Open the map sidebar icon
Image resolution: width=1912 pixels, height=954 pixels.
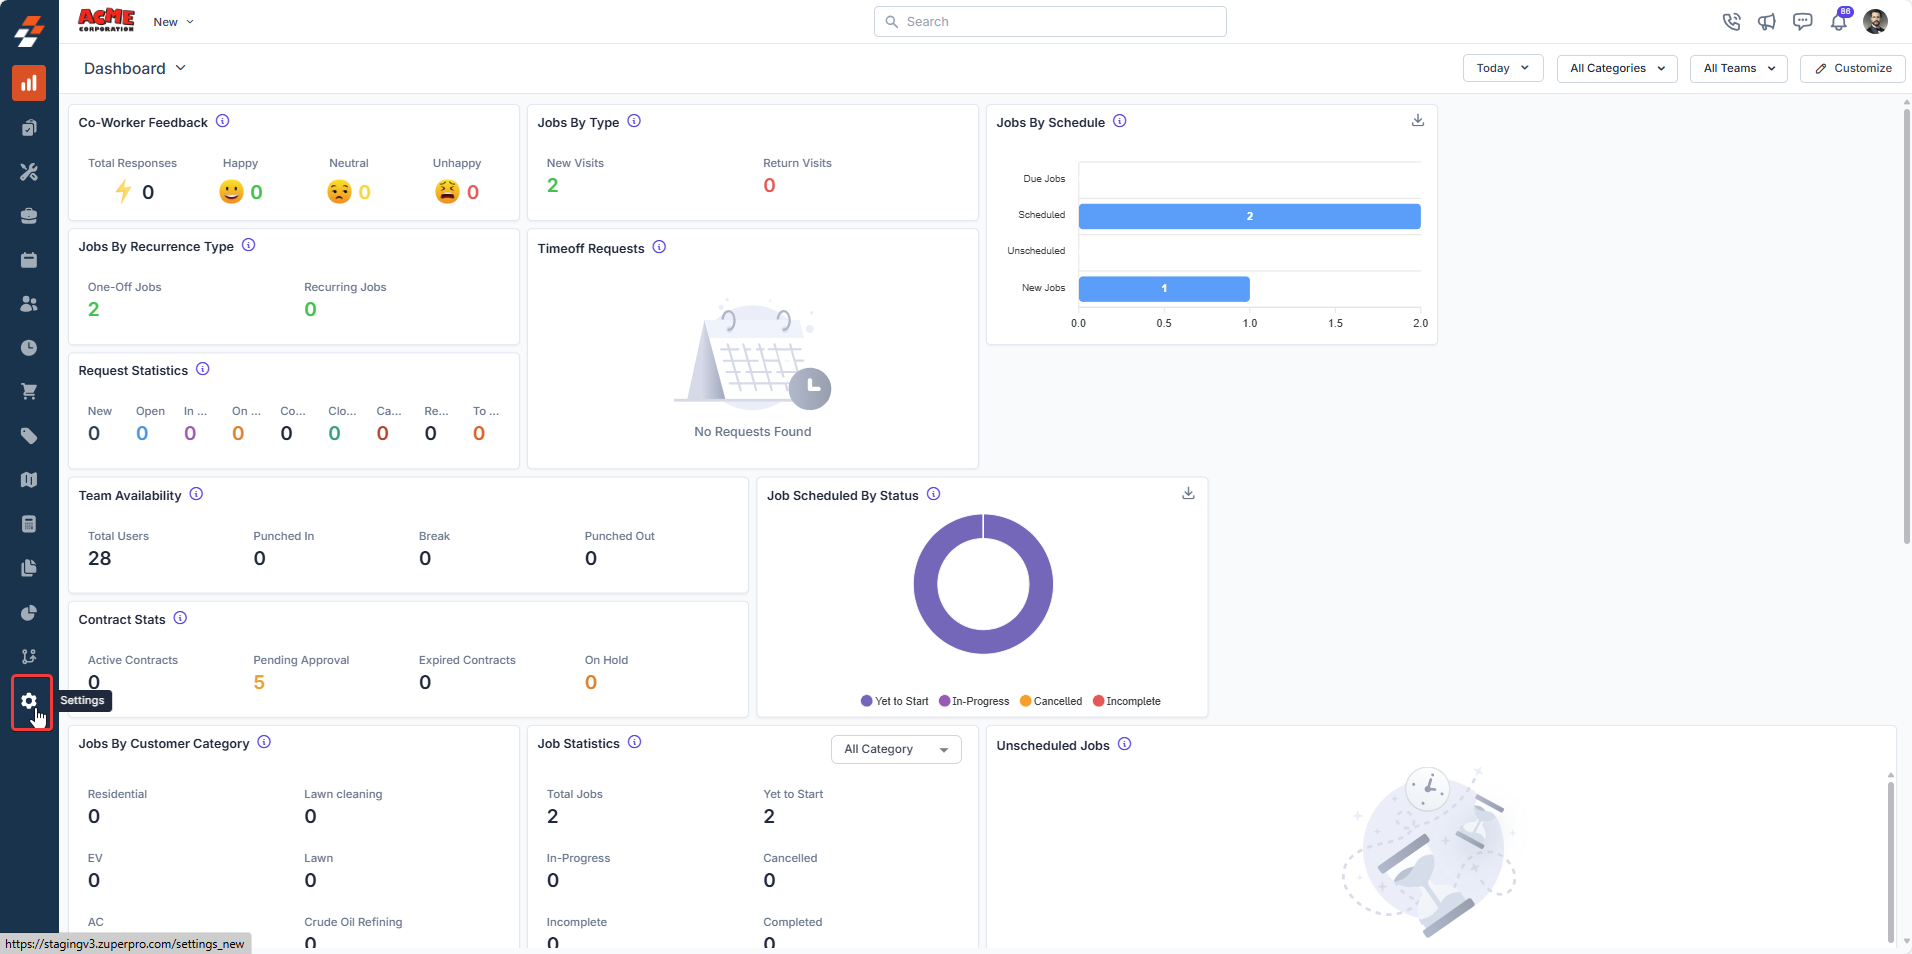[x=29, y=480]
